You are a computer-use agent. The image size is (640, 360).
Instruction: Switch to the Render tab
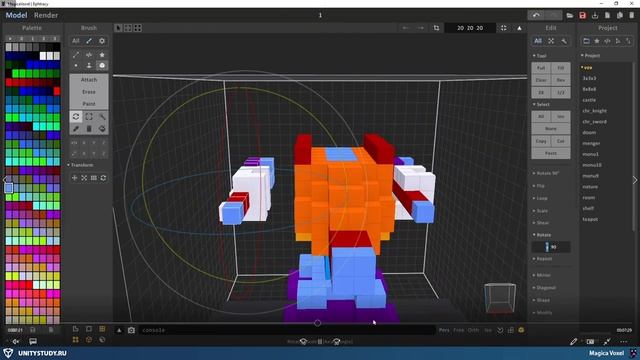pyautogui.click(x=46, y=15)
